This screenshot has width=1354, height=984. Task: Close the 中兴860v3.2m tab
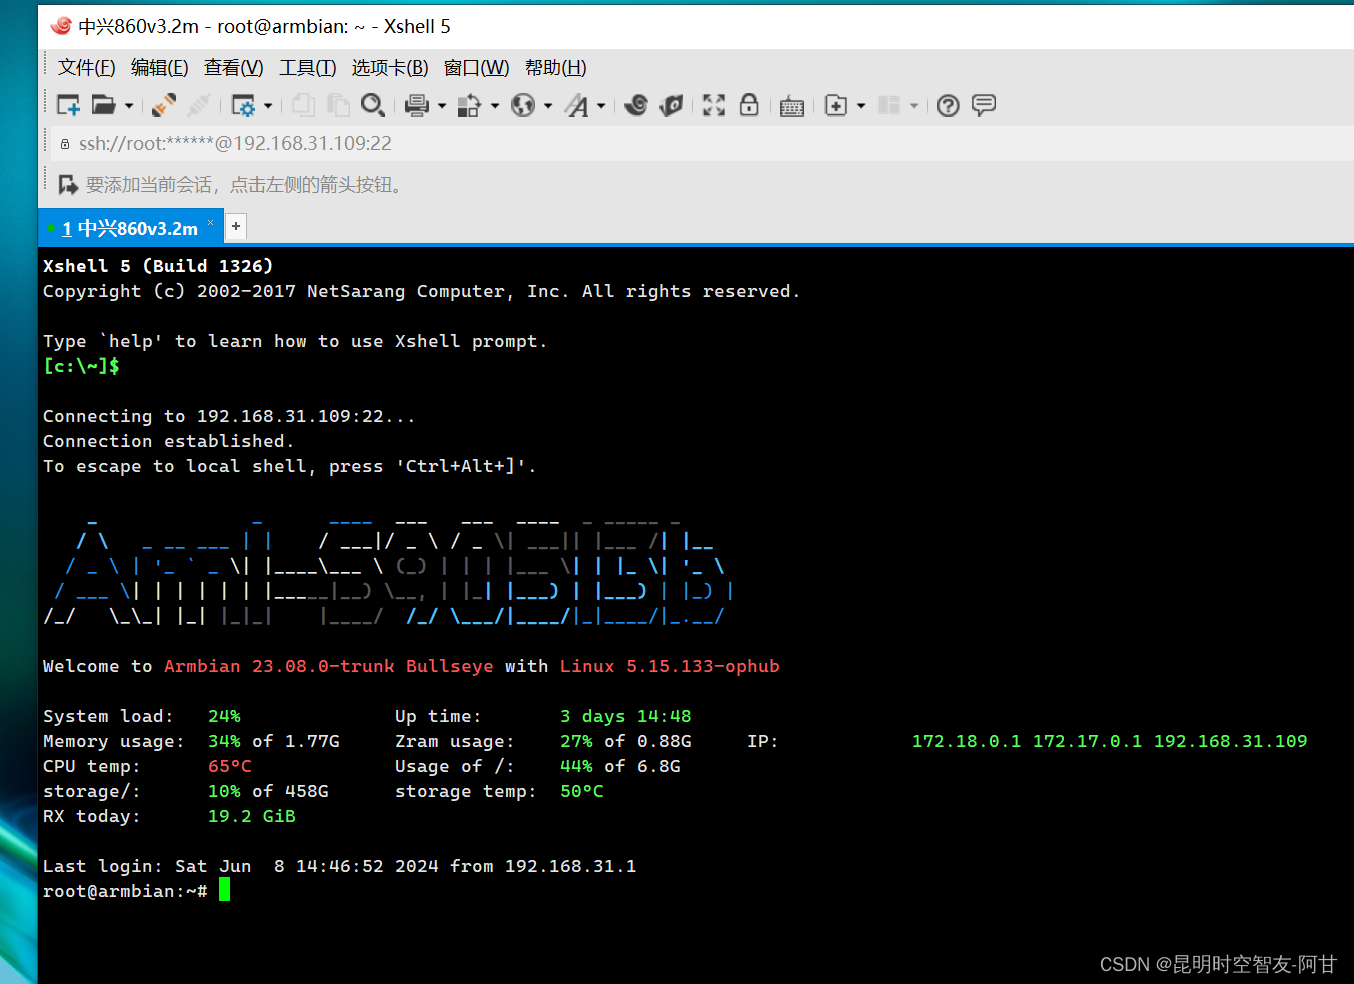click(211, 222)
